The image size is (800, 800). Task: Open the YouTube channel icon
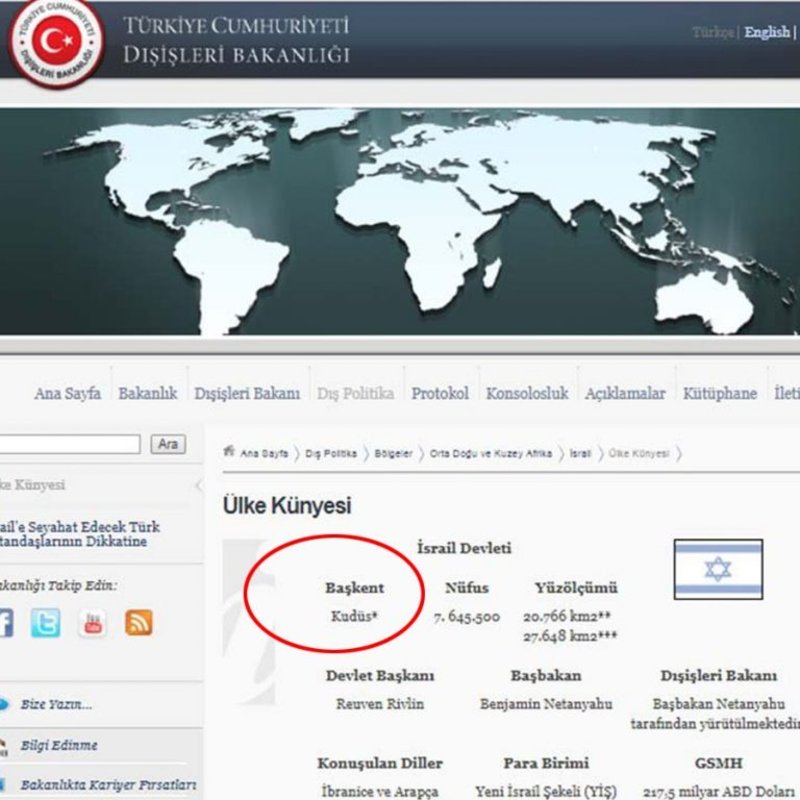point(92,623)
